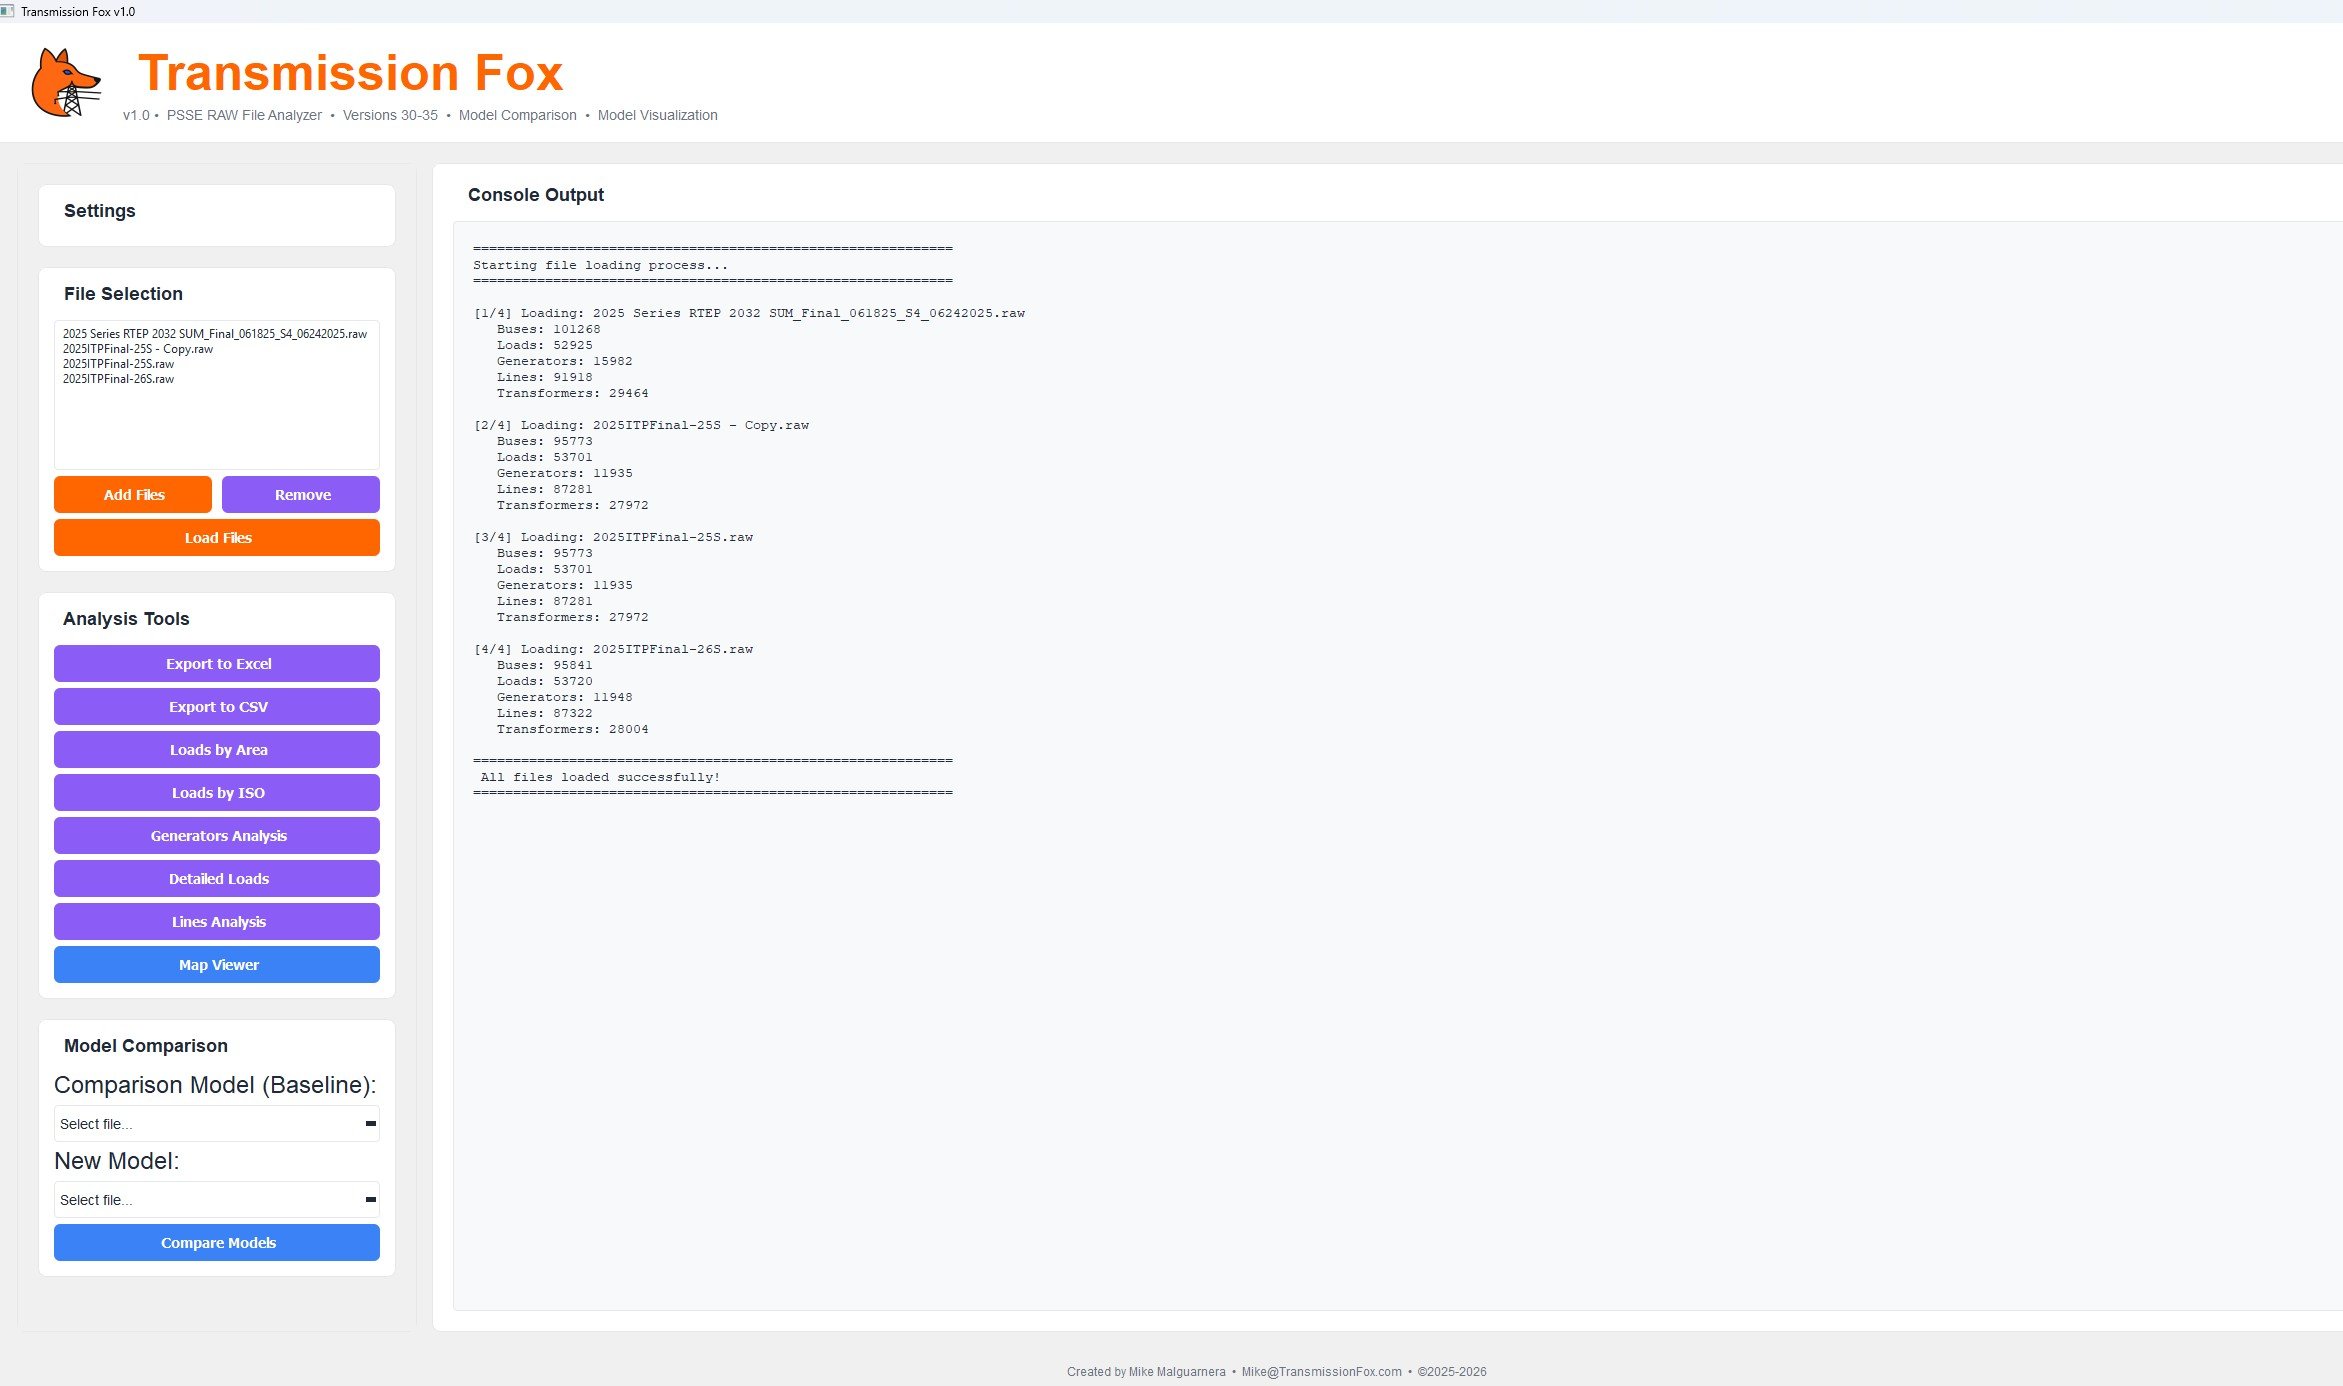
Task: Click the Transmission Fox logo icon
Action: coord(66,83)
